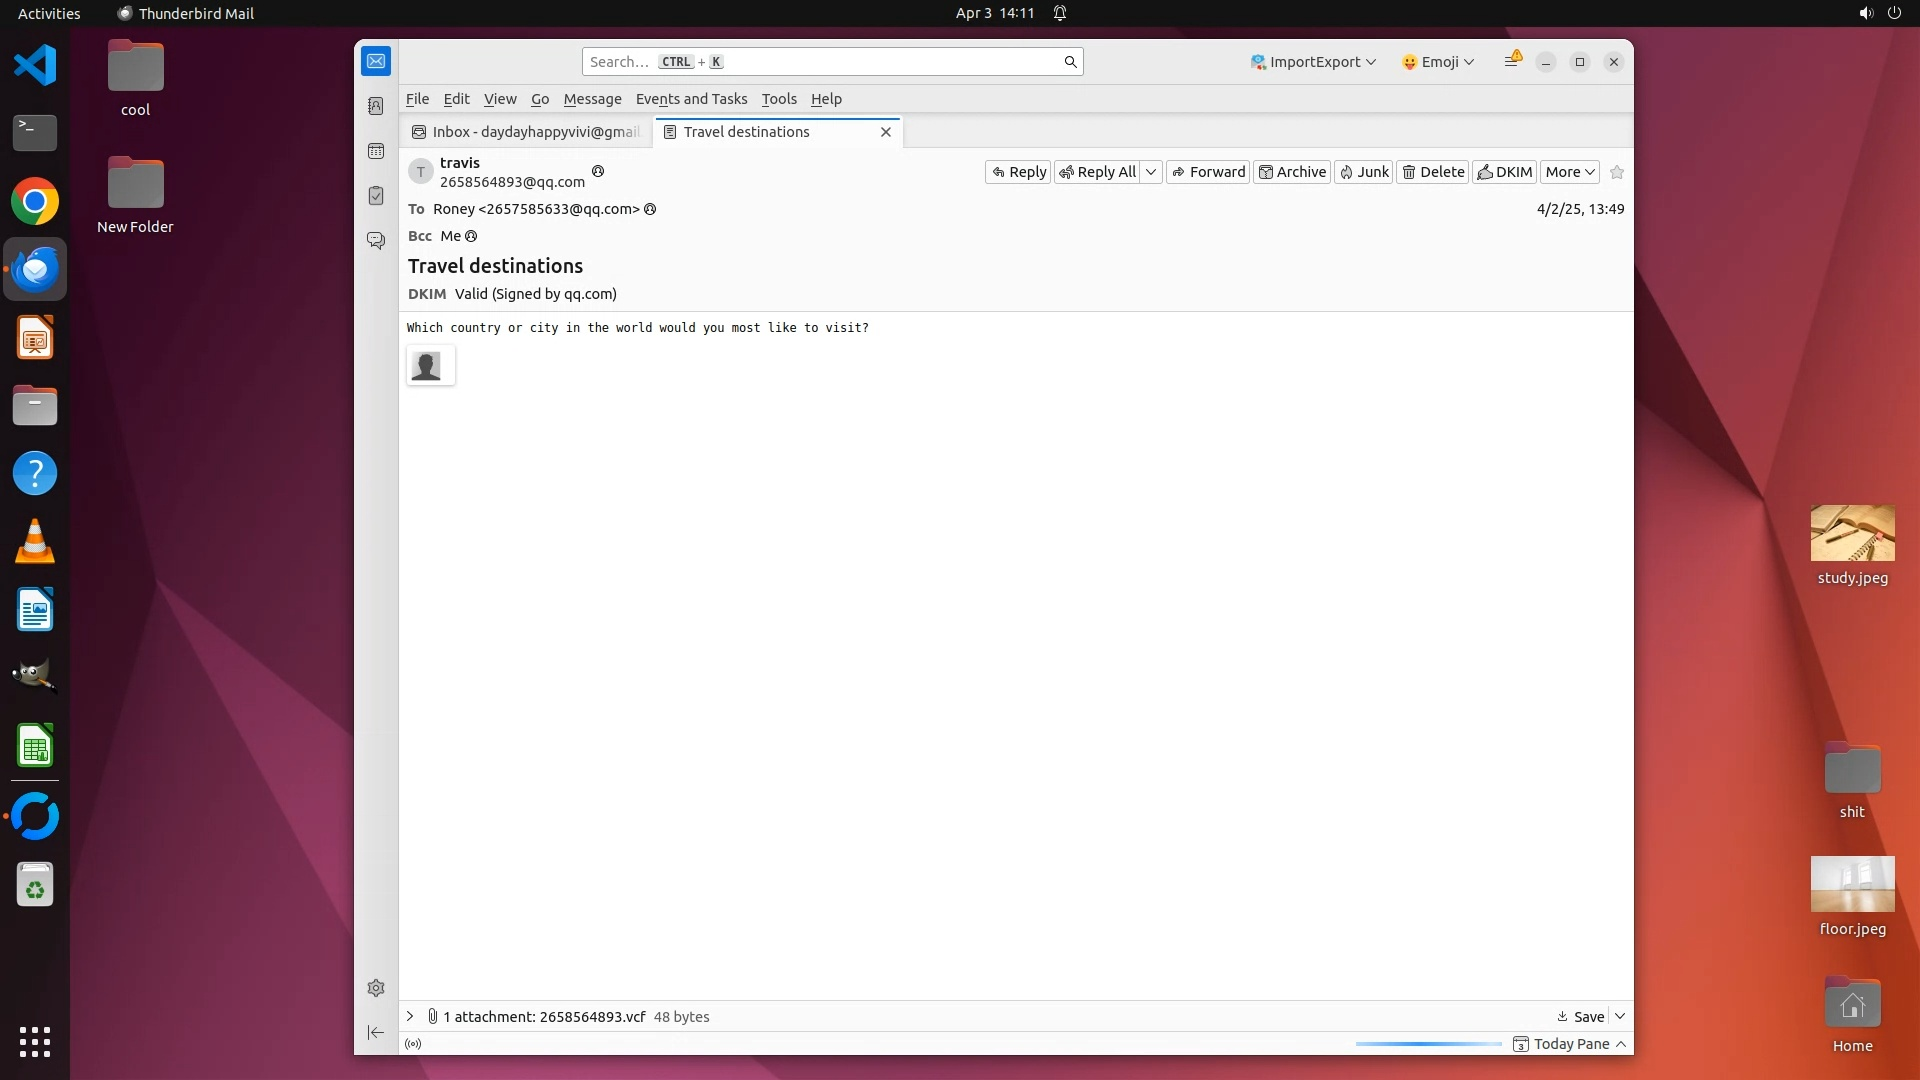Image resolution: width=1920 pixels, height=1080 pixels.
Task: Click the Forward button
Action: pyautogui.click(x=1208, y=172)
